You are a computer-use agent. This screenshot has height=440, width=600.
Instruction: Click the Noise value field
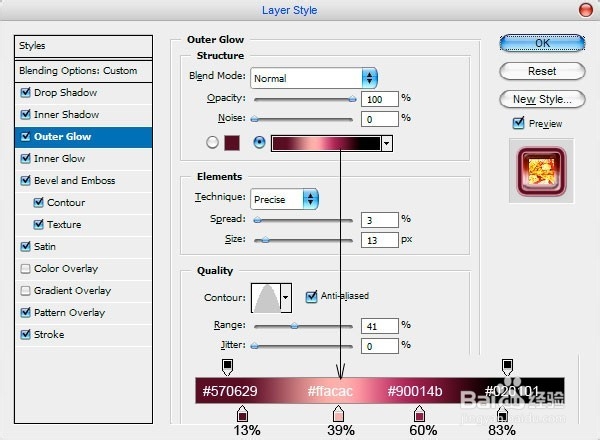pyautogui.click(x=380, y=119)
